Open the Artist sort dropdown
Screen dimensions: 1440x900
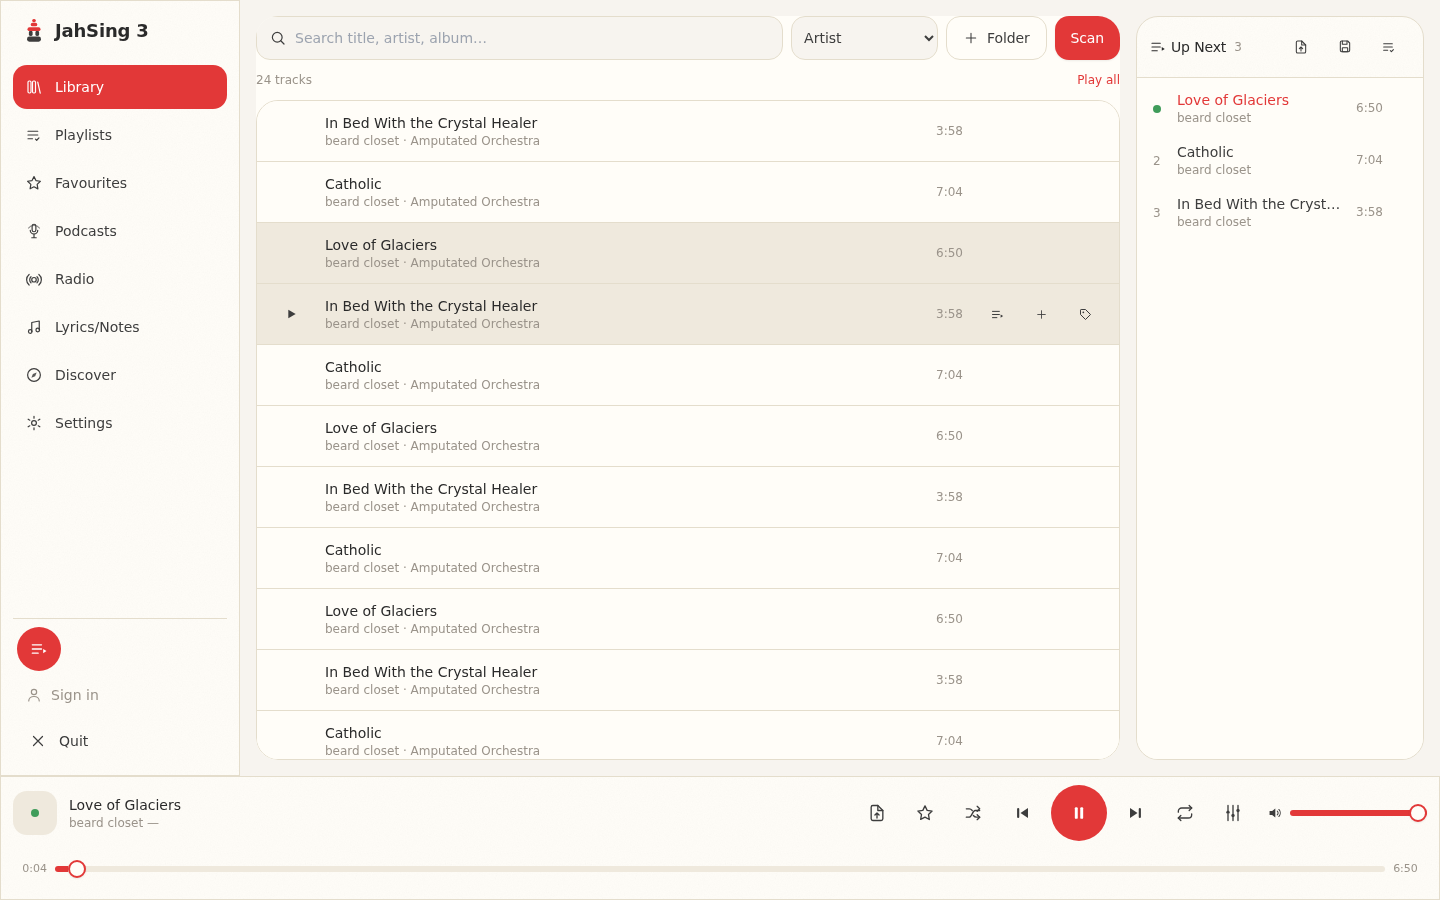click(864, 38)
